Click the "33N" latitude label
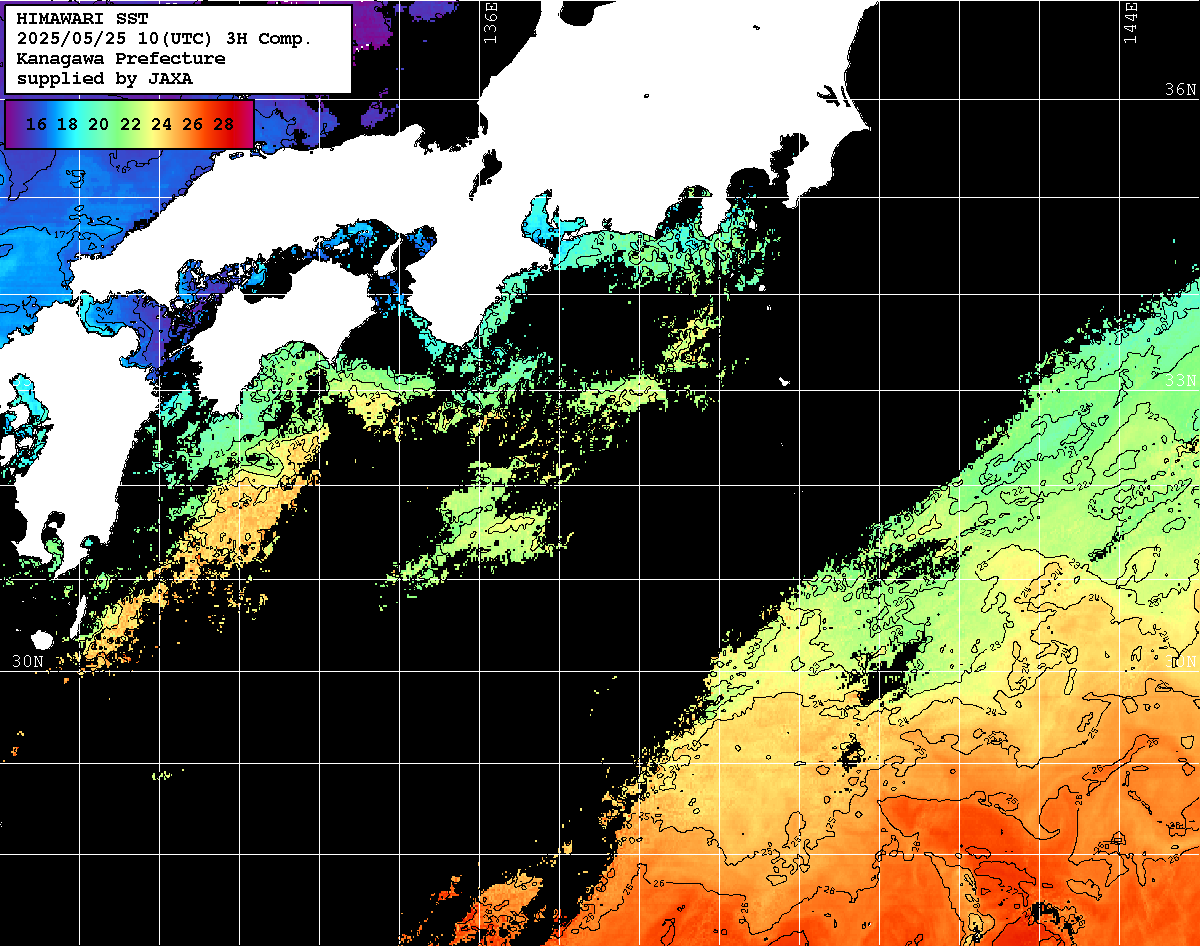This screenshot has height=946, width=1200. pyautogui.click(x=1181, y=380)
